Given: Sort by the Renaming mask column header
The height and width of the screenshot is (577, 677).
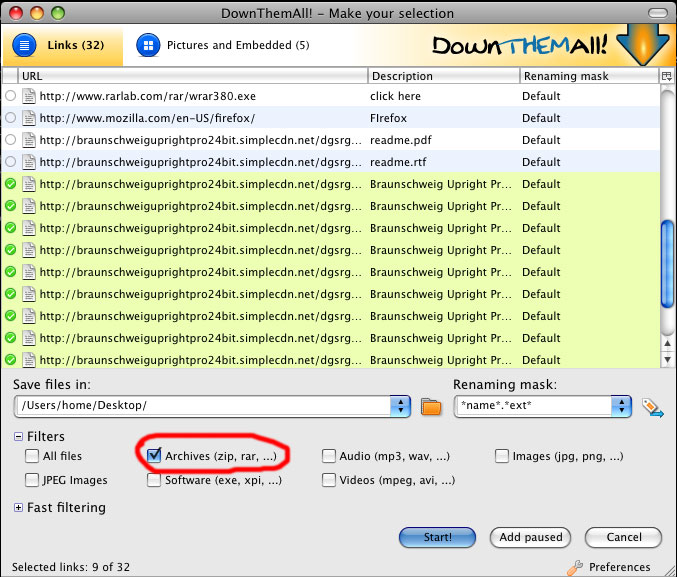Looking at the screenshot, I should [589, 76].
